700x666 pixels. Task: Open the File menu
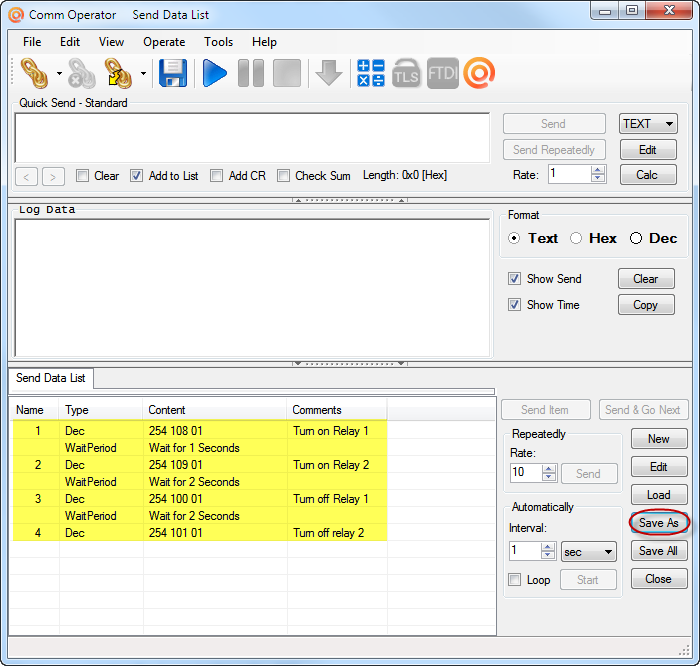pyautogui.click(x=32, y=42)
